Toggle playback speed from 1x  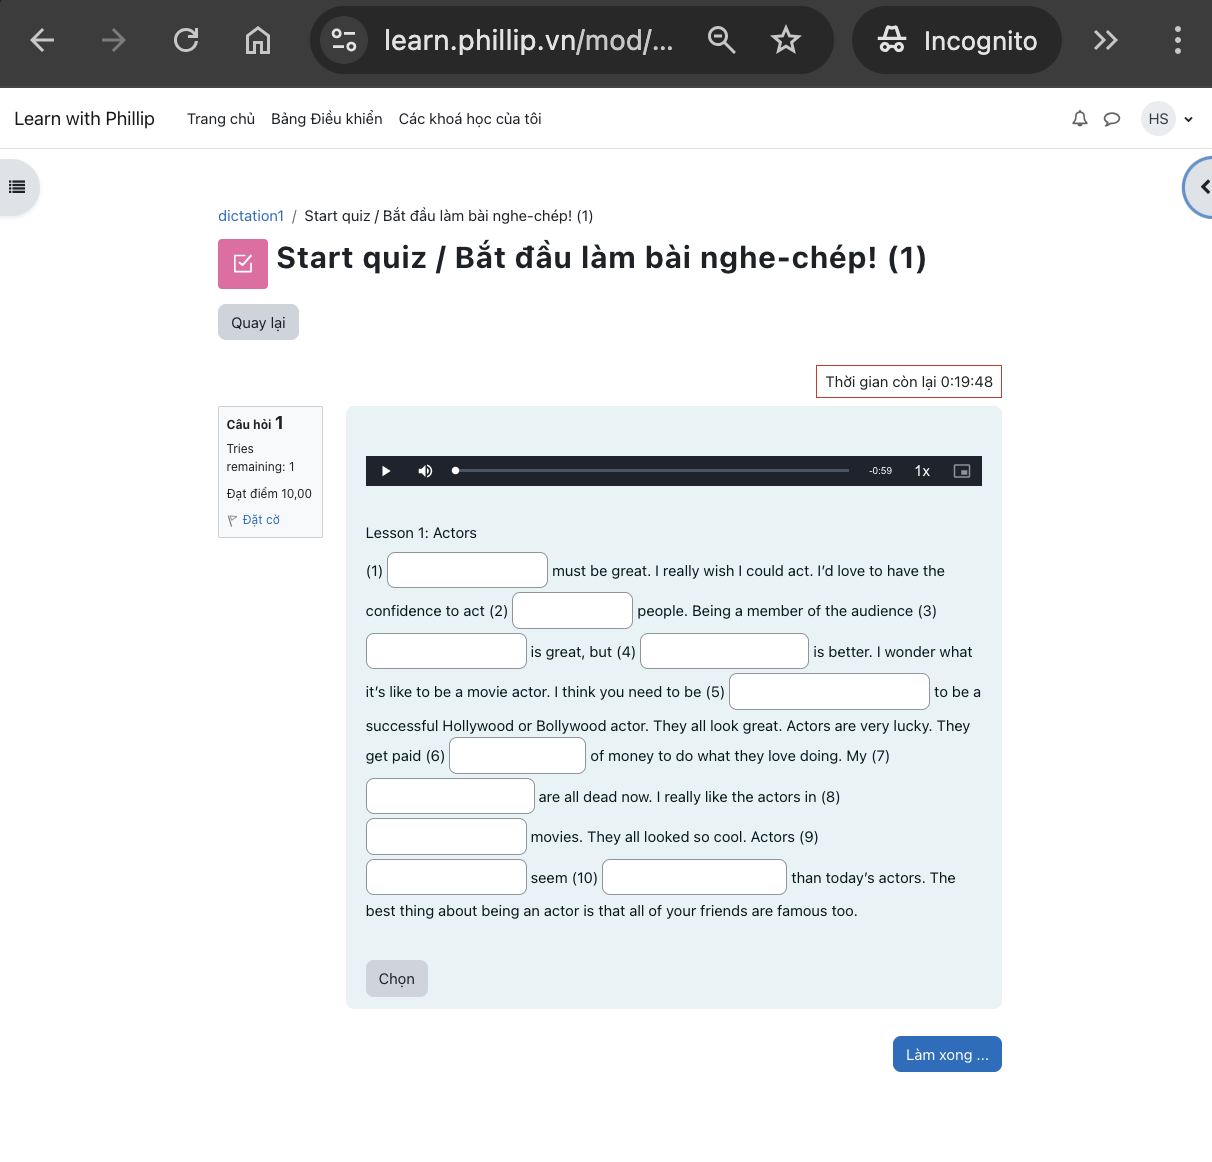(x=921, y=470)
